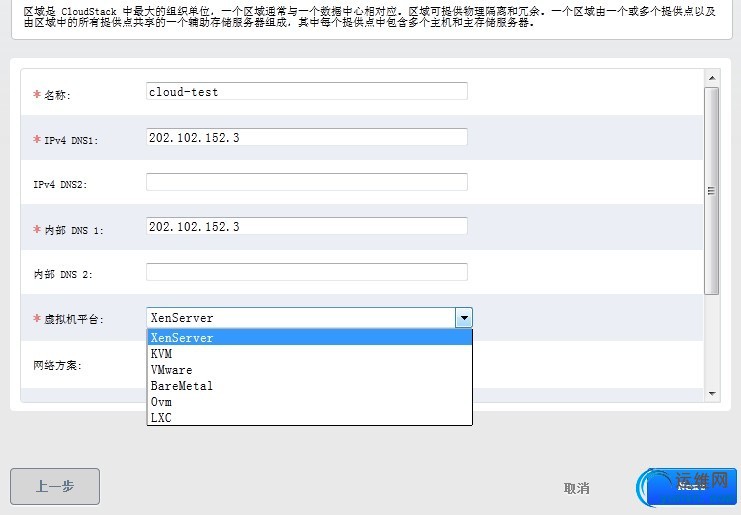741x515 pixels.
Task: Select KVM in the hypervisor list
Action: click(x=310, y=354)
